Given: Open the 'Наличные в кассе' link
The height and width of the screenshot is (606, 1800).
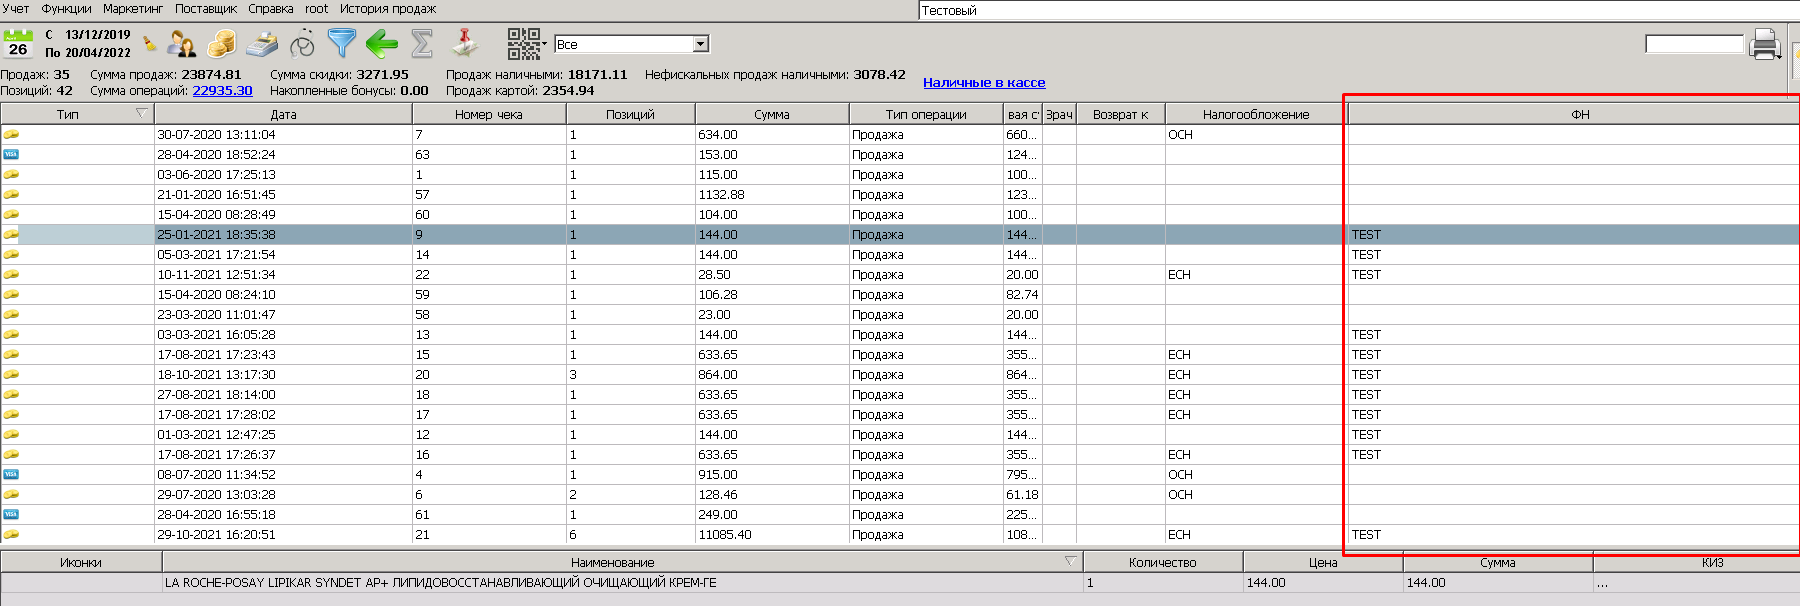Looking at the screenshot, I should point(984,83).
